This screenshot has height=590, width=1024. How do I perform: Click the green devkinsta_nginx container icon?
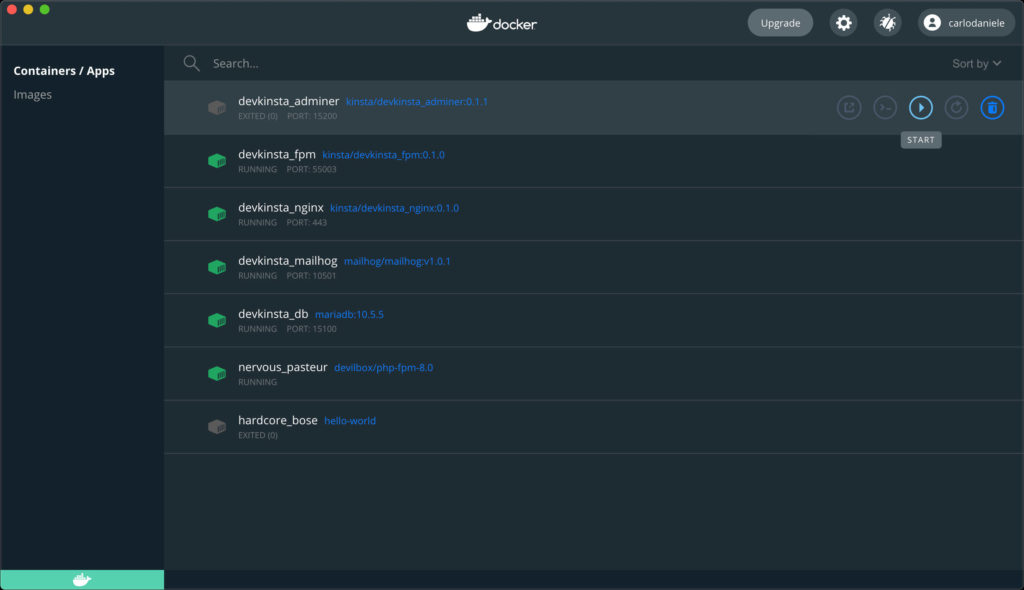[217, 214]
